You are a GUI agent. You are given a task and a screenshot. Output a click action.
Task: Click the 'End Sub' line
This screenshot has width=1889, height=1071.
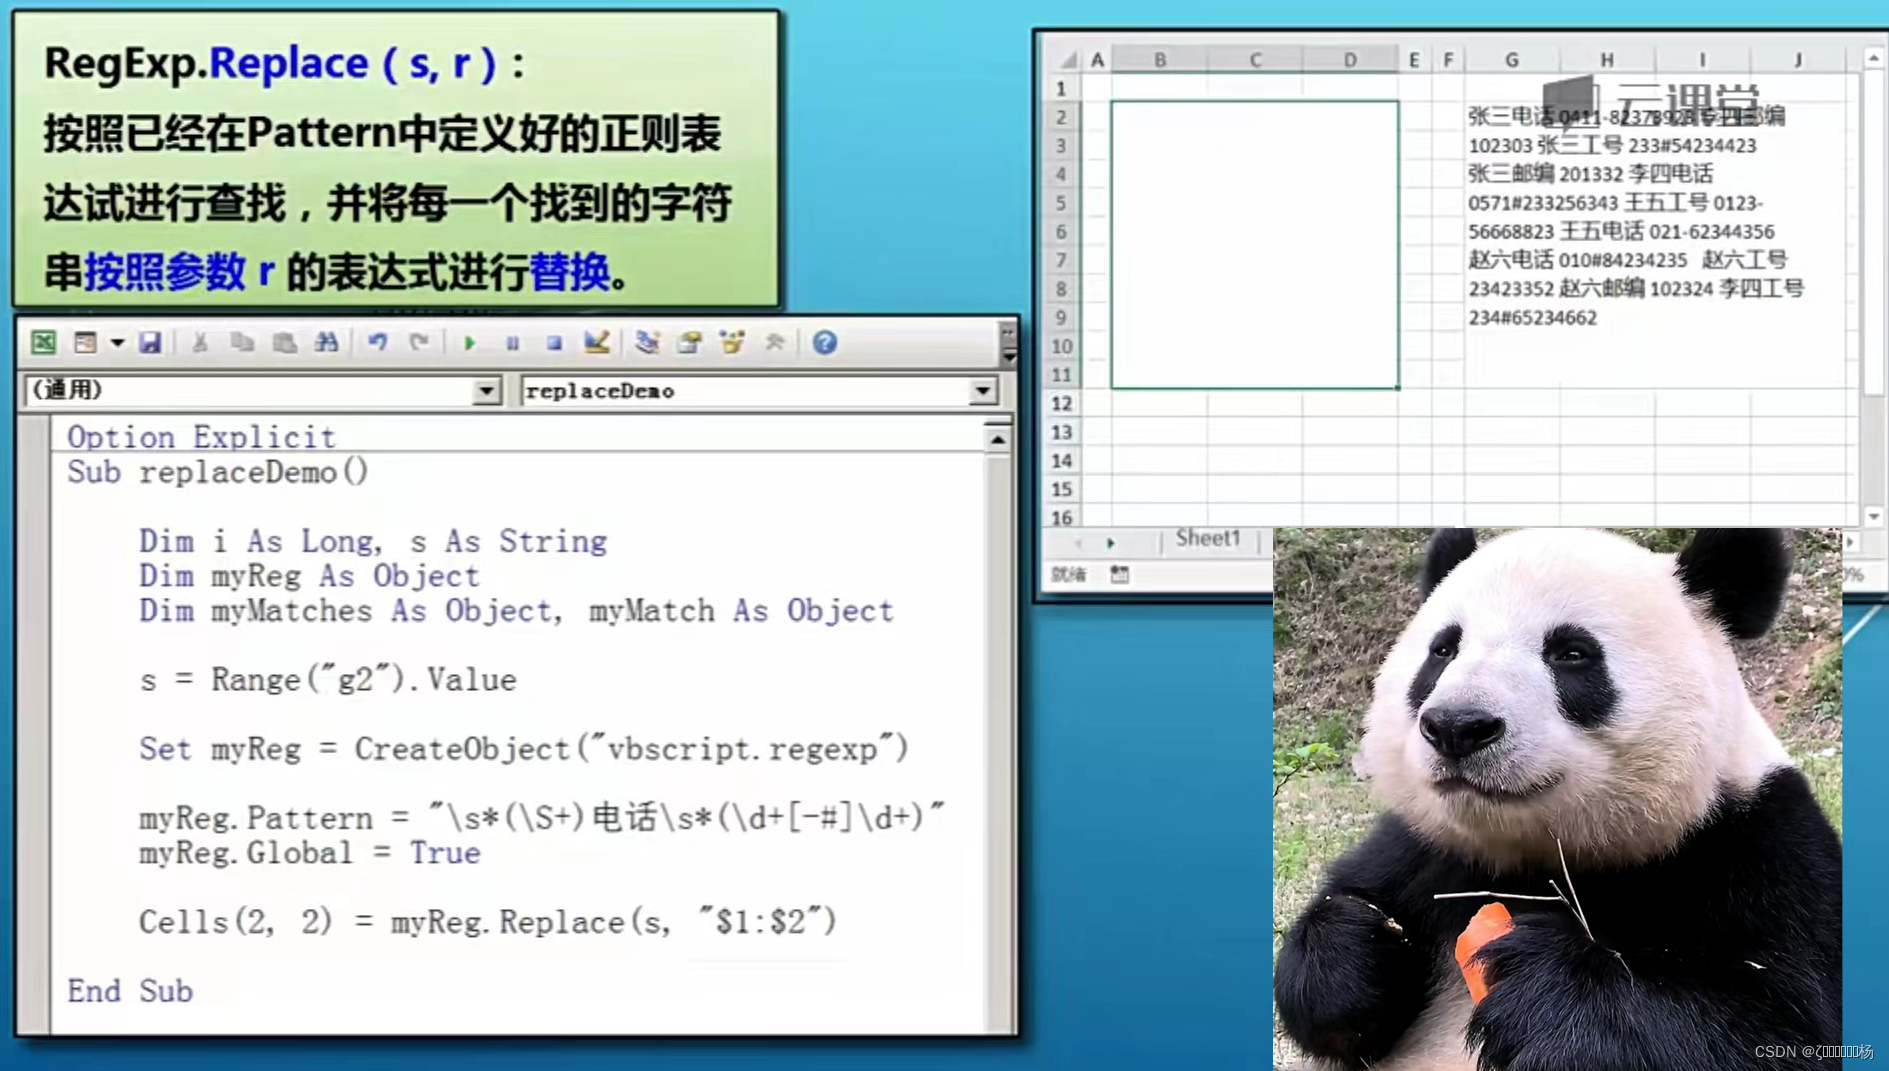coord(130,991)
